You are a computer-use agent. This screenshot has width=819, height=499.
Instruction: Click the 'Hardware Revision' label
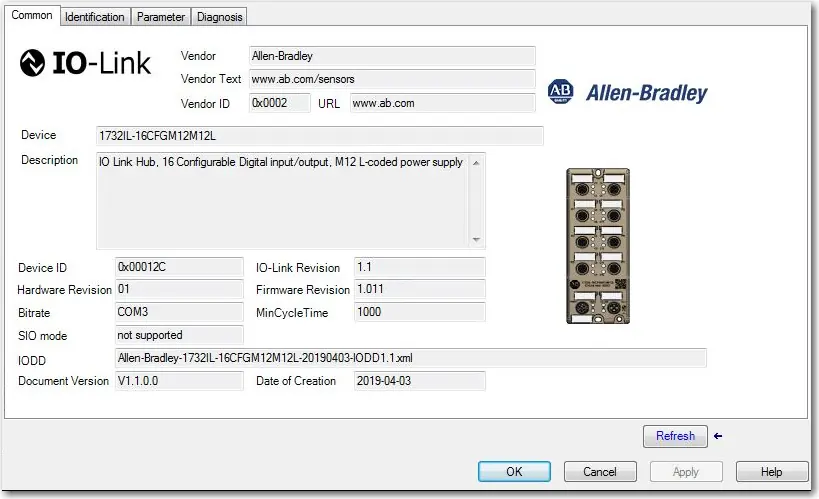tap(64, 290)
